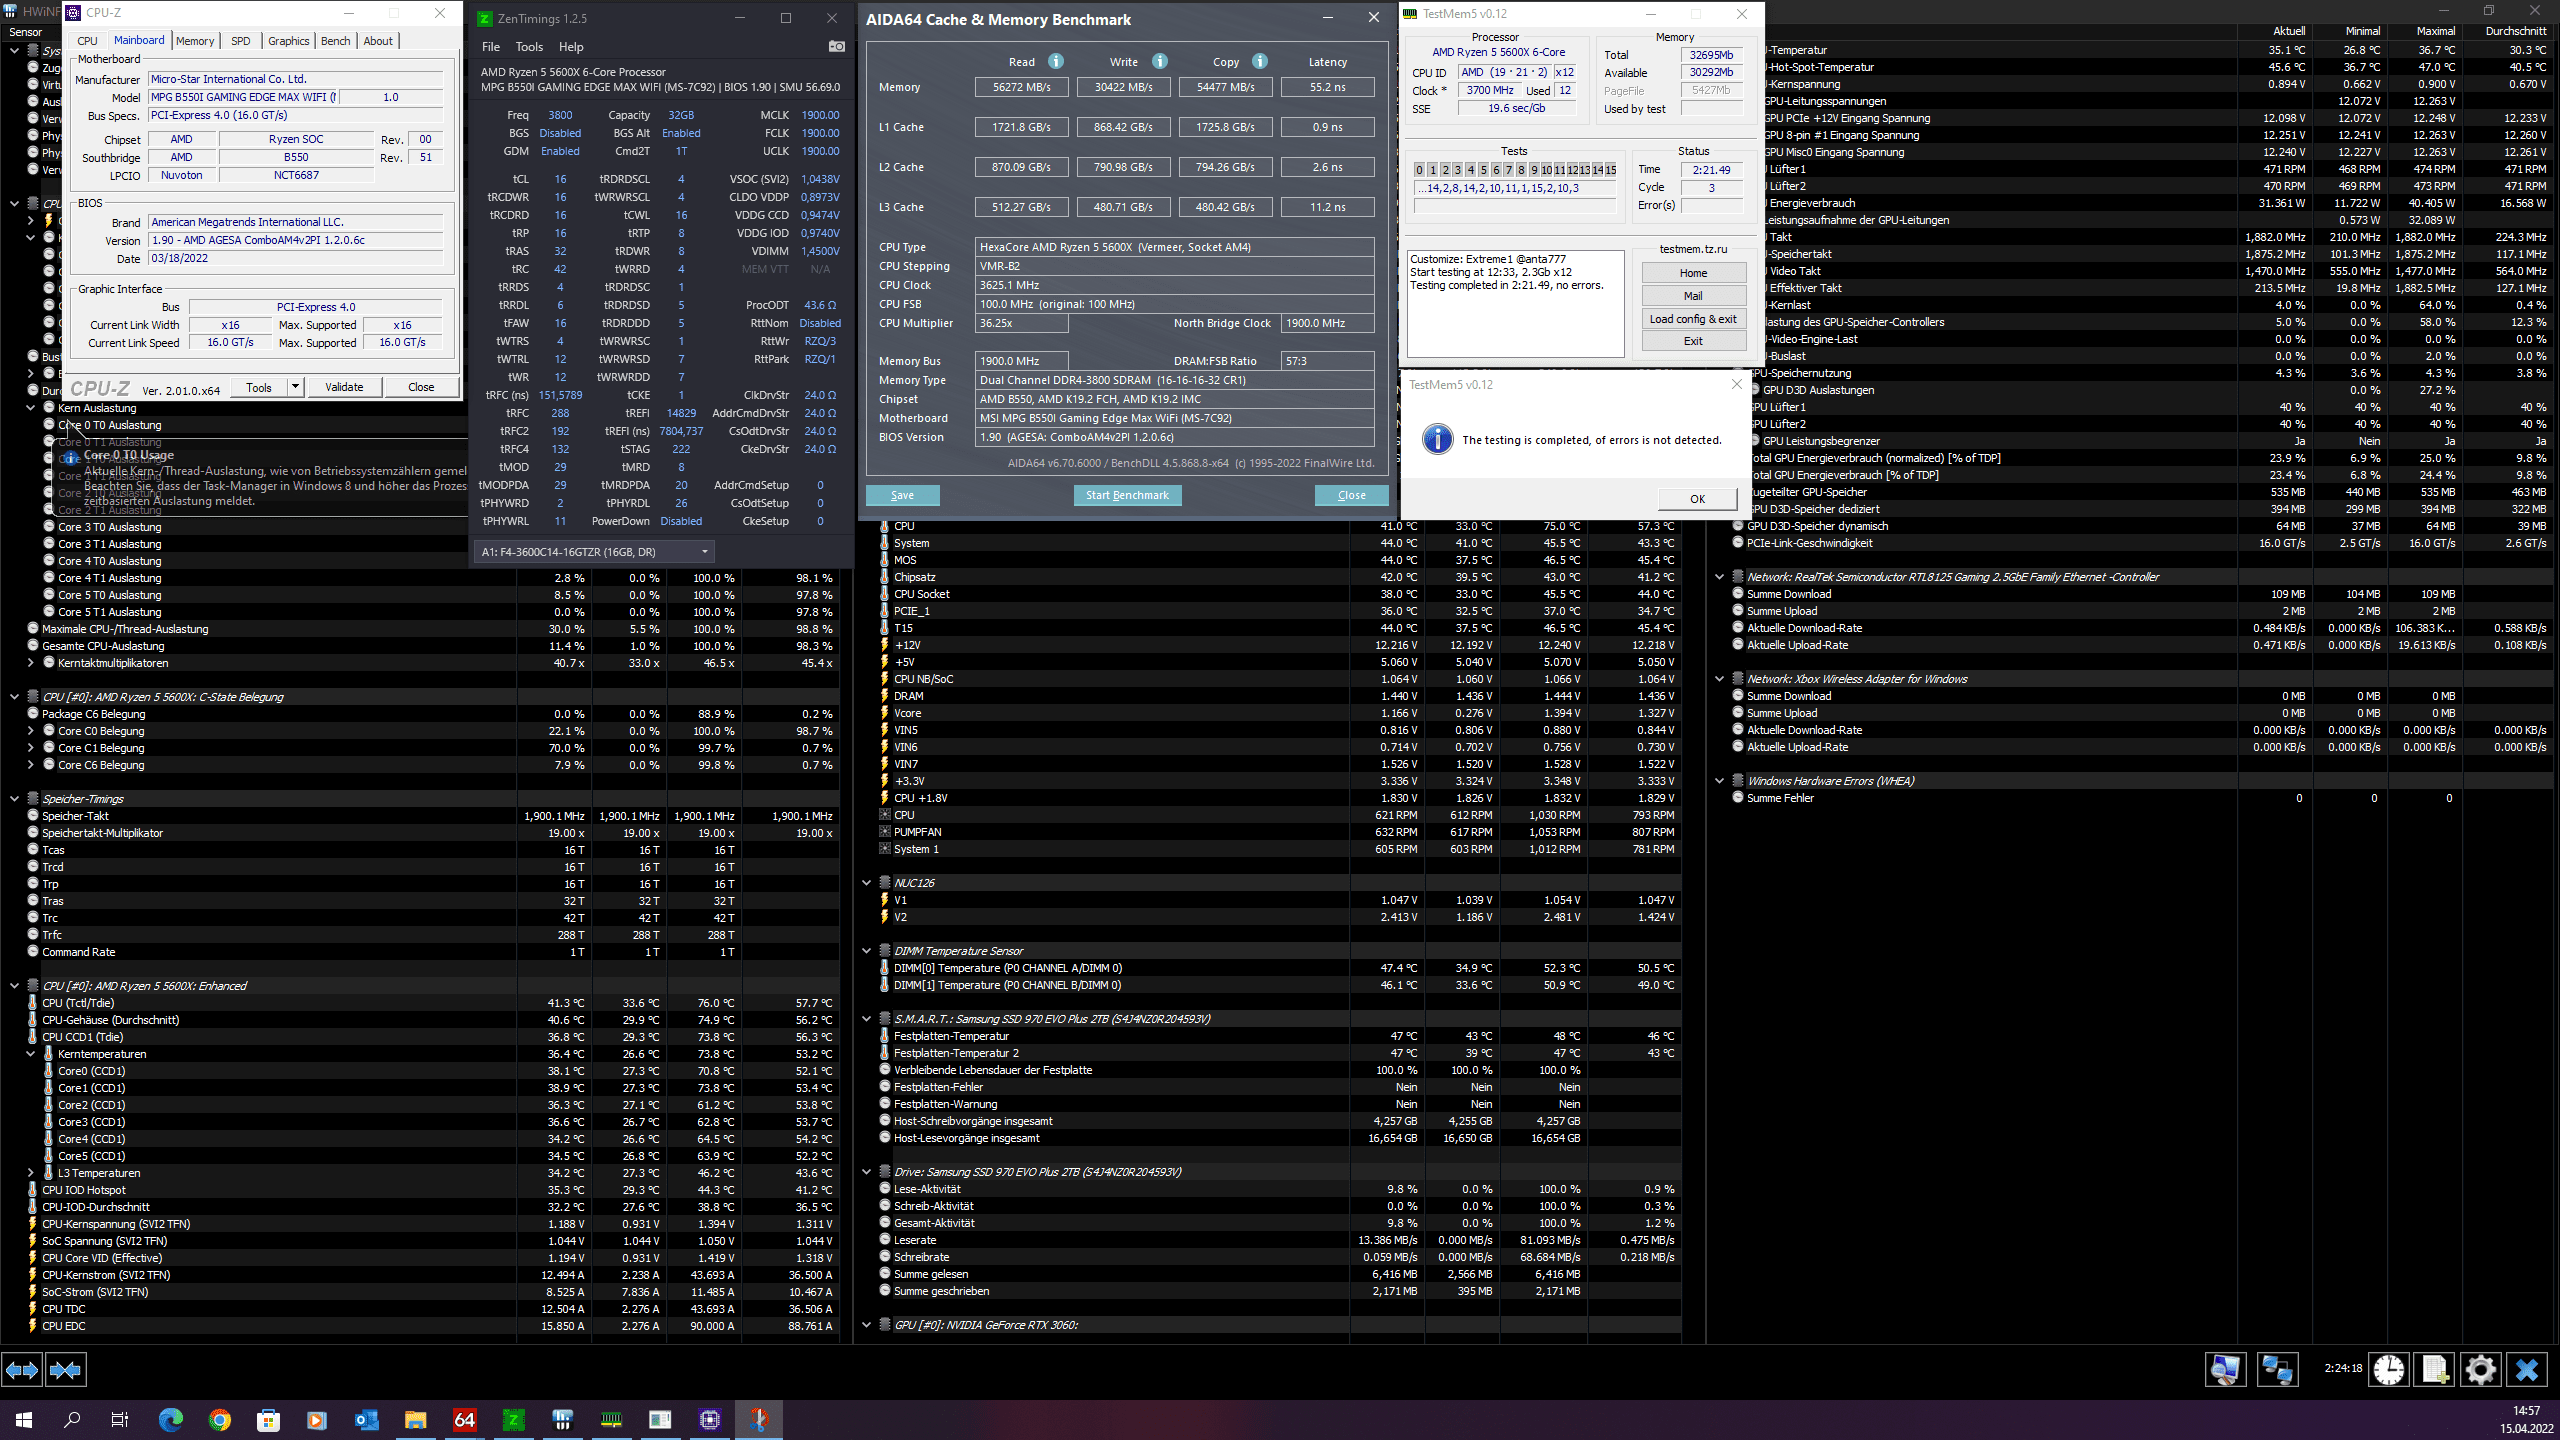Image resolution: width=2560 pixels, height=1440 pixels.
Task: Collapse DIMM Temperature Sensor section
Action: tap(867, 951)
